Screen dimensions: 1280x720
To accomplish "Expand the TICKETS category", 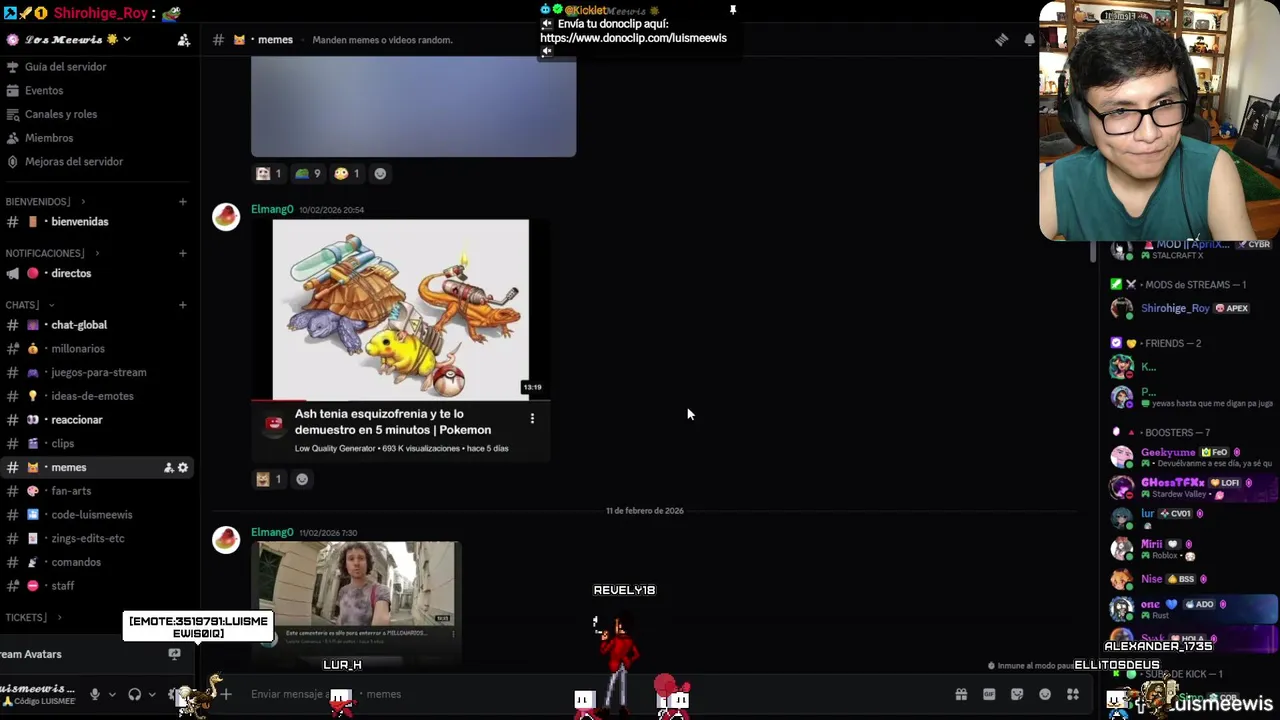I will coord(33,618).
